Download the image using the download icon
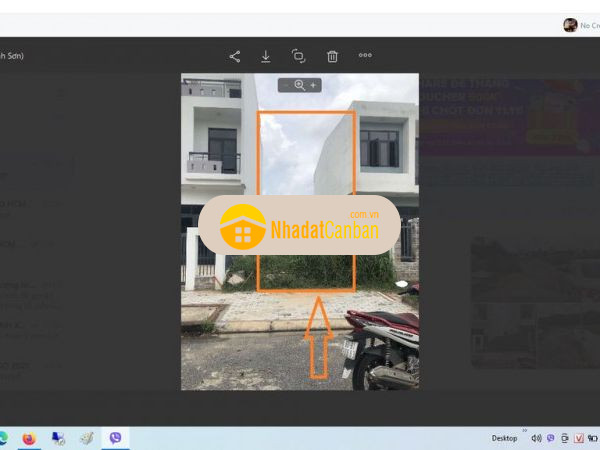Viewport: 600px width, 450px height. coord(266,56)
